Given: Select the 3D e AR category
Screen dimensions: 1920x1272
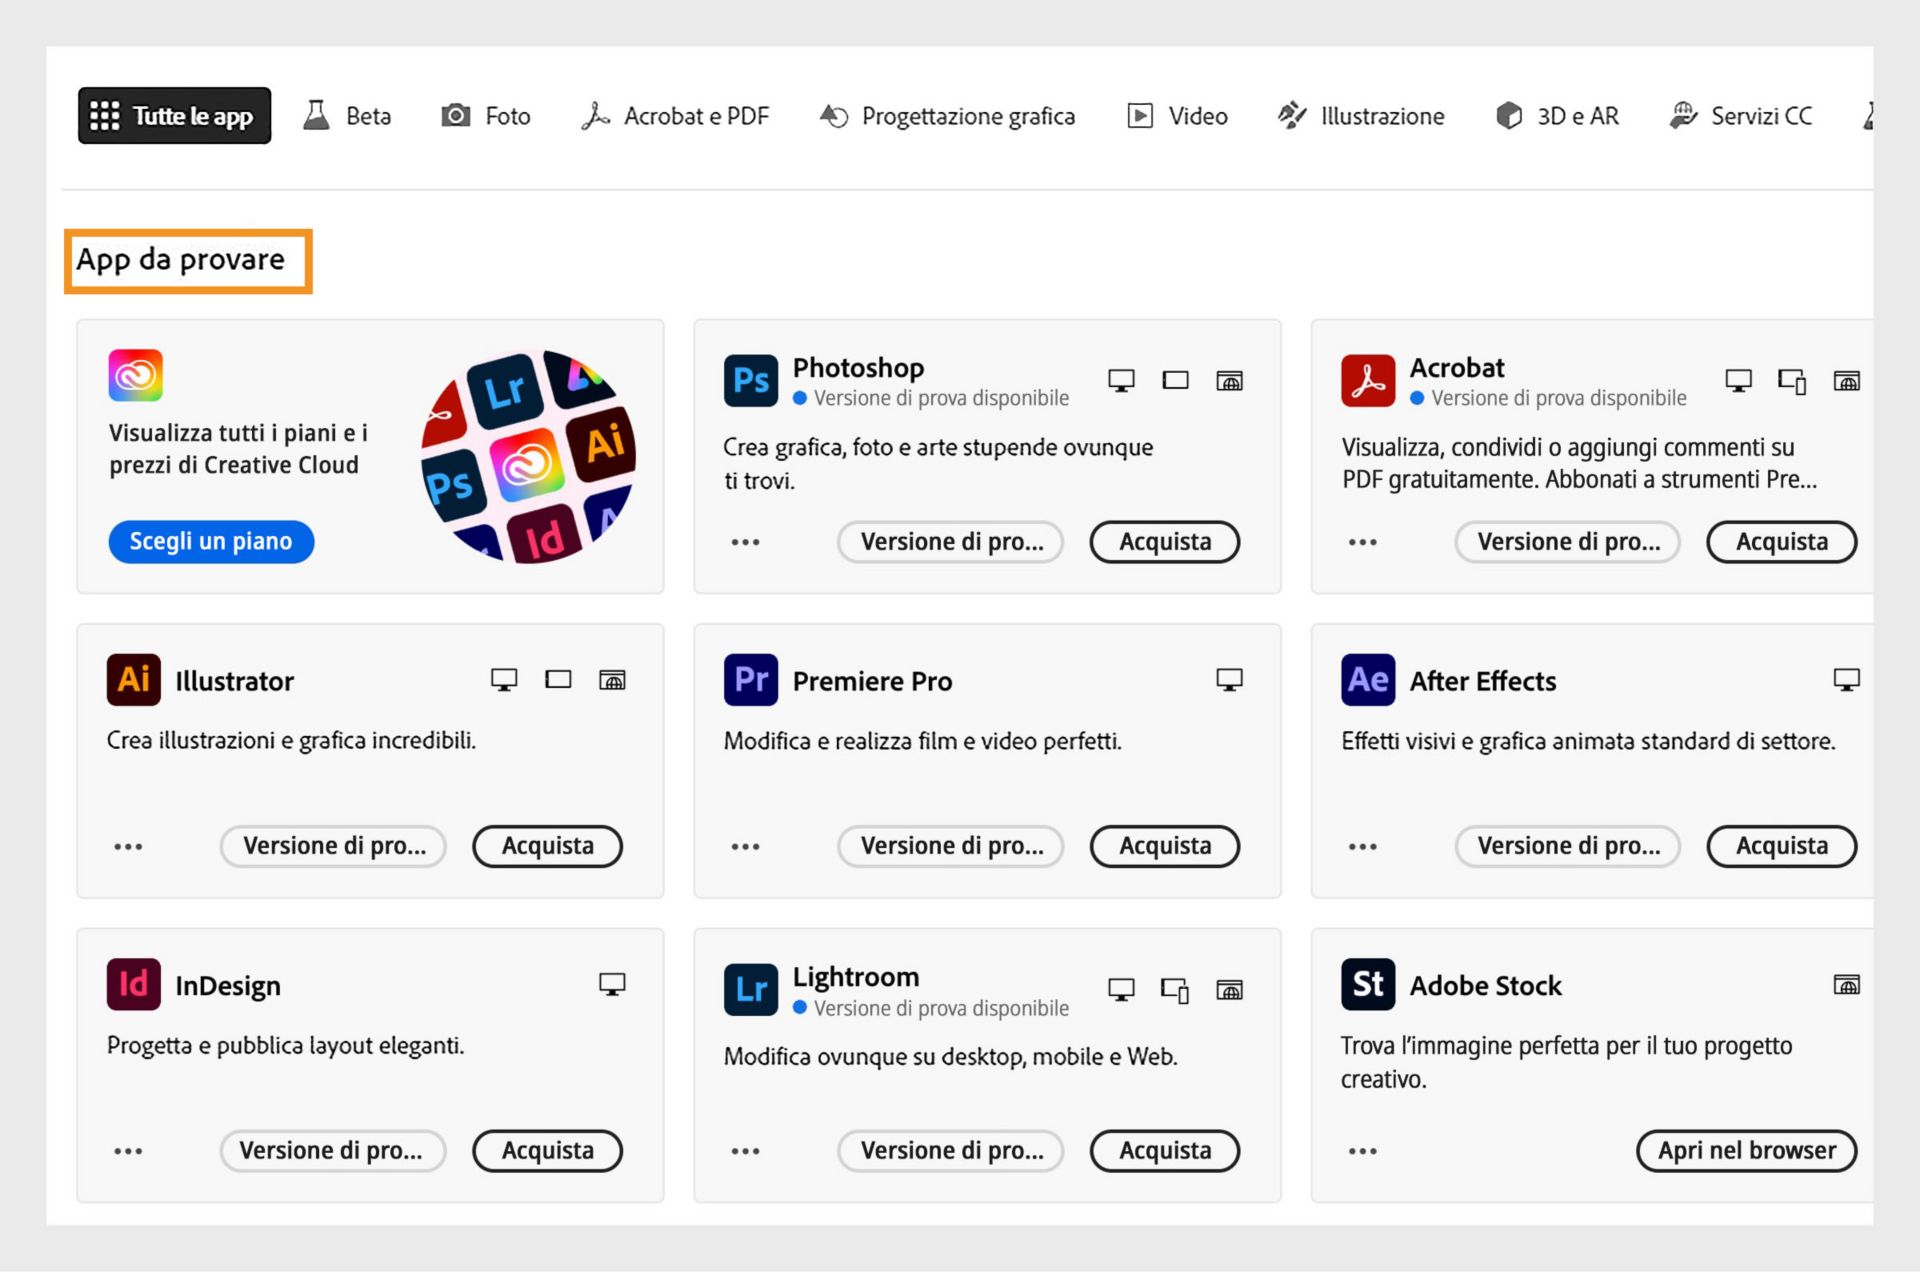Looking at the screenshot, I should tap(1557, 116).
